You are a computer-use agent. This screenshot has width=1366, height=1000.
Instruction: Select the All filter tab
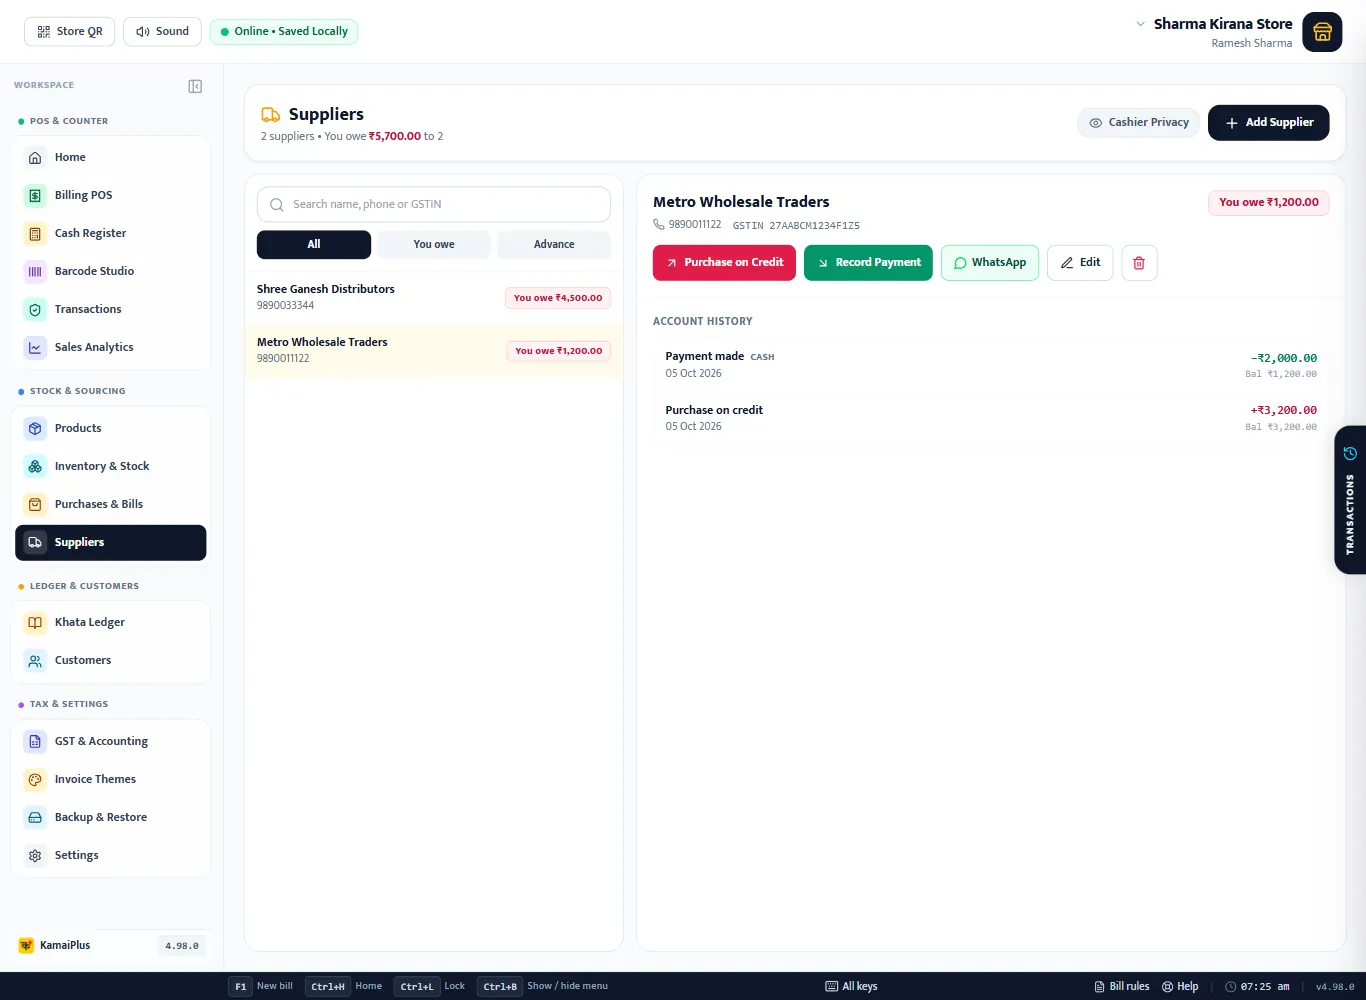[x=314, y=244]
